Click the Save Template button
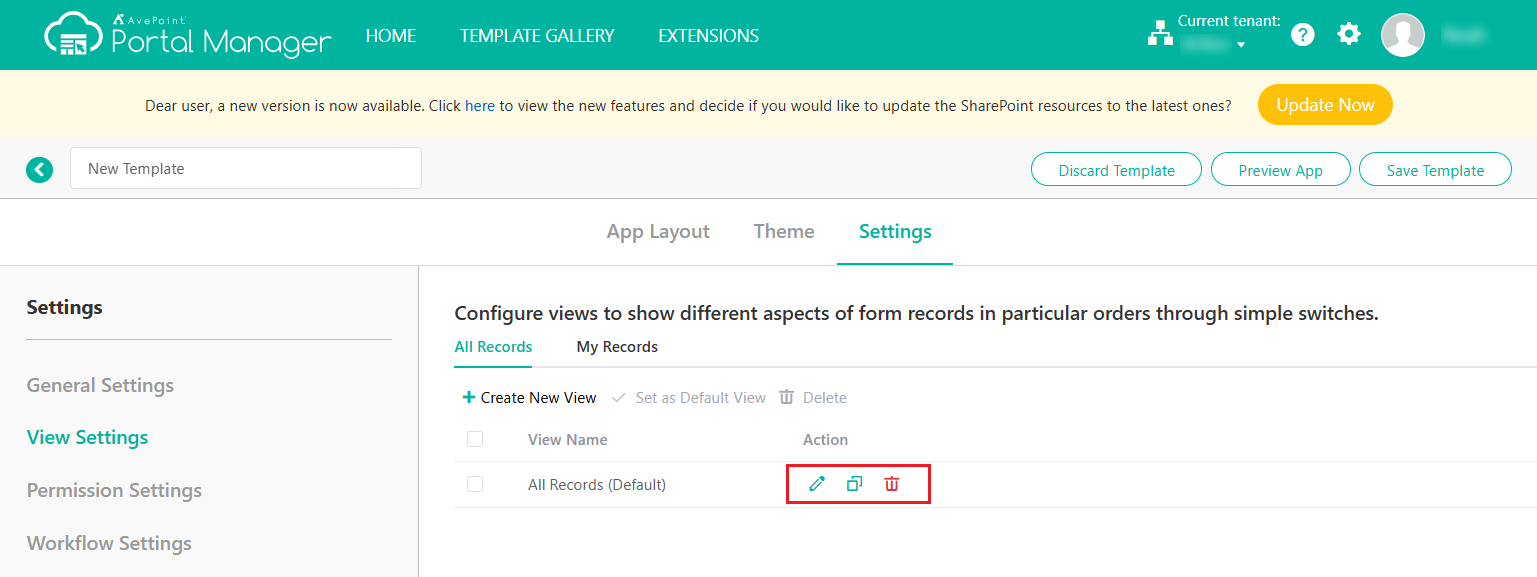Image resolution: width=1537 pixels, height=577 pixels. (x=1435, y=170)
